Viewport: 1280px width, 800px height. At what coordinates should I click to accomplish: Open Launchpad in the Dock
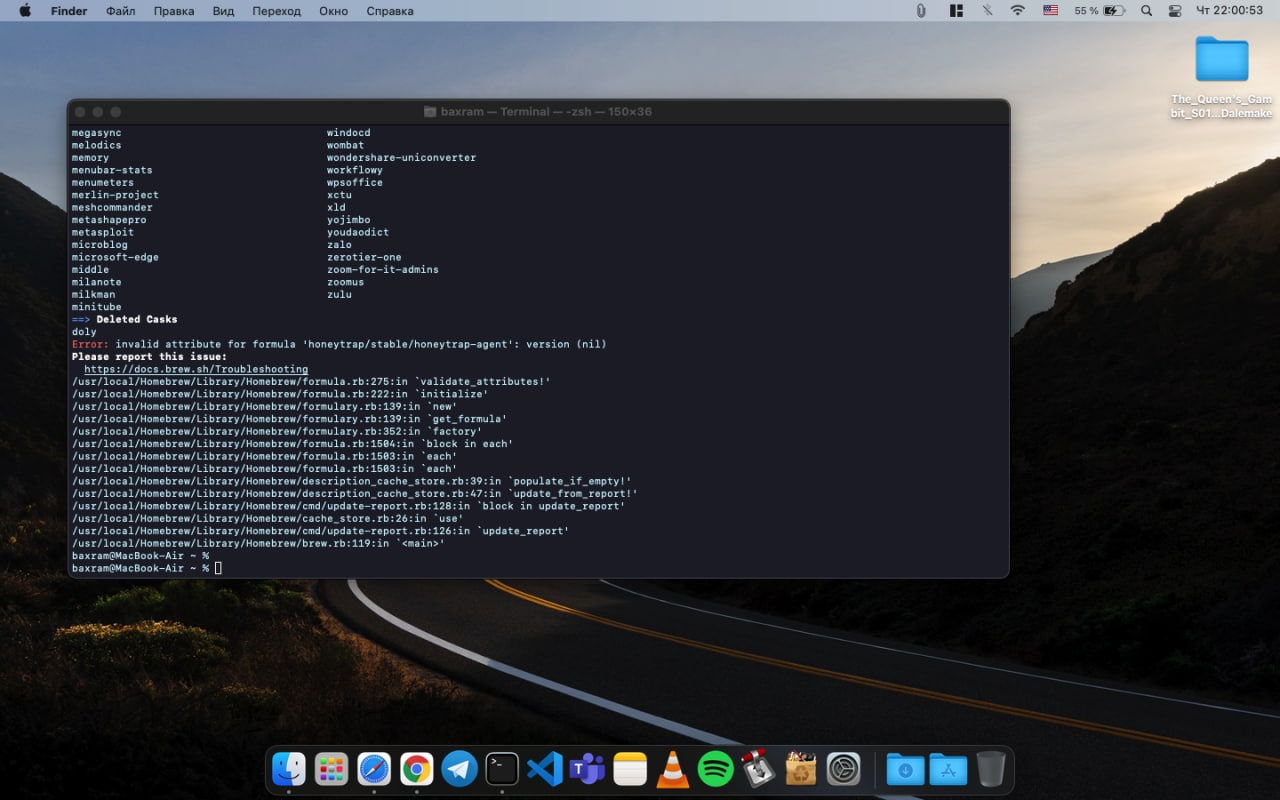pos(331,769)
